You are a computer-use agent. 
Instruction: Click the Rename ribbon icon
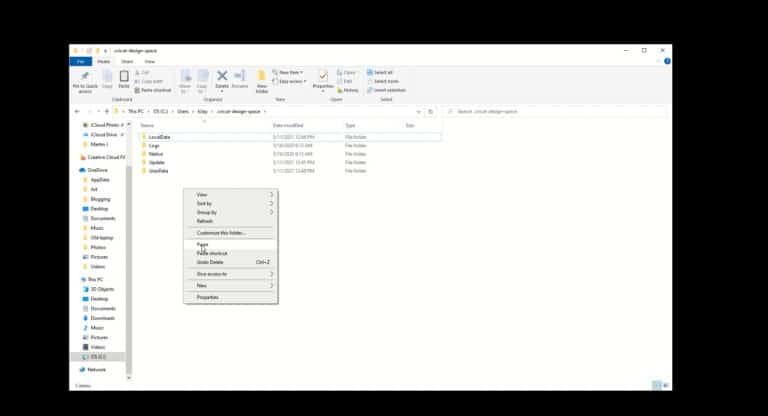coord(240,78)
